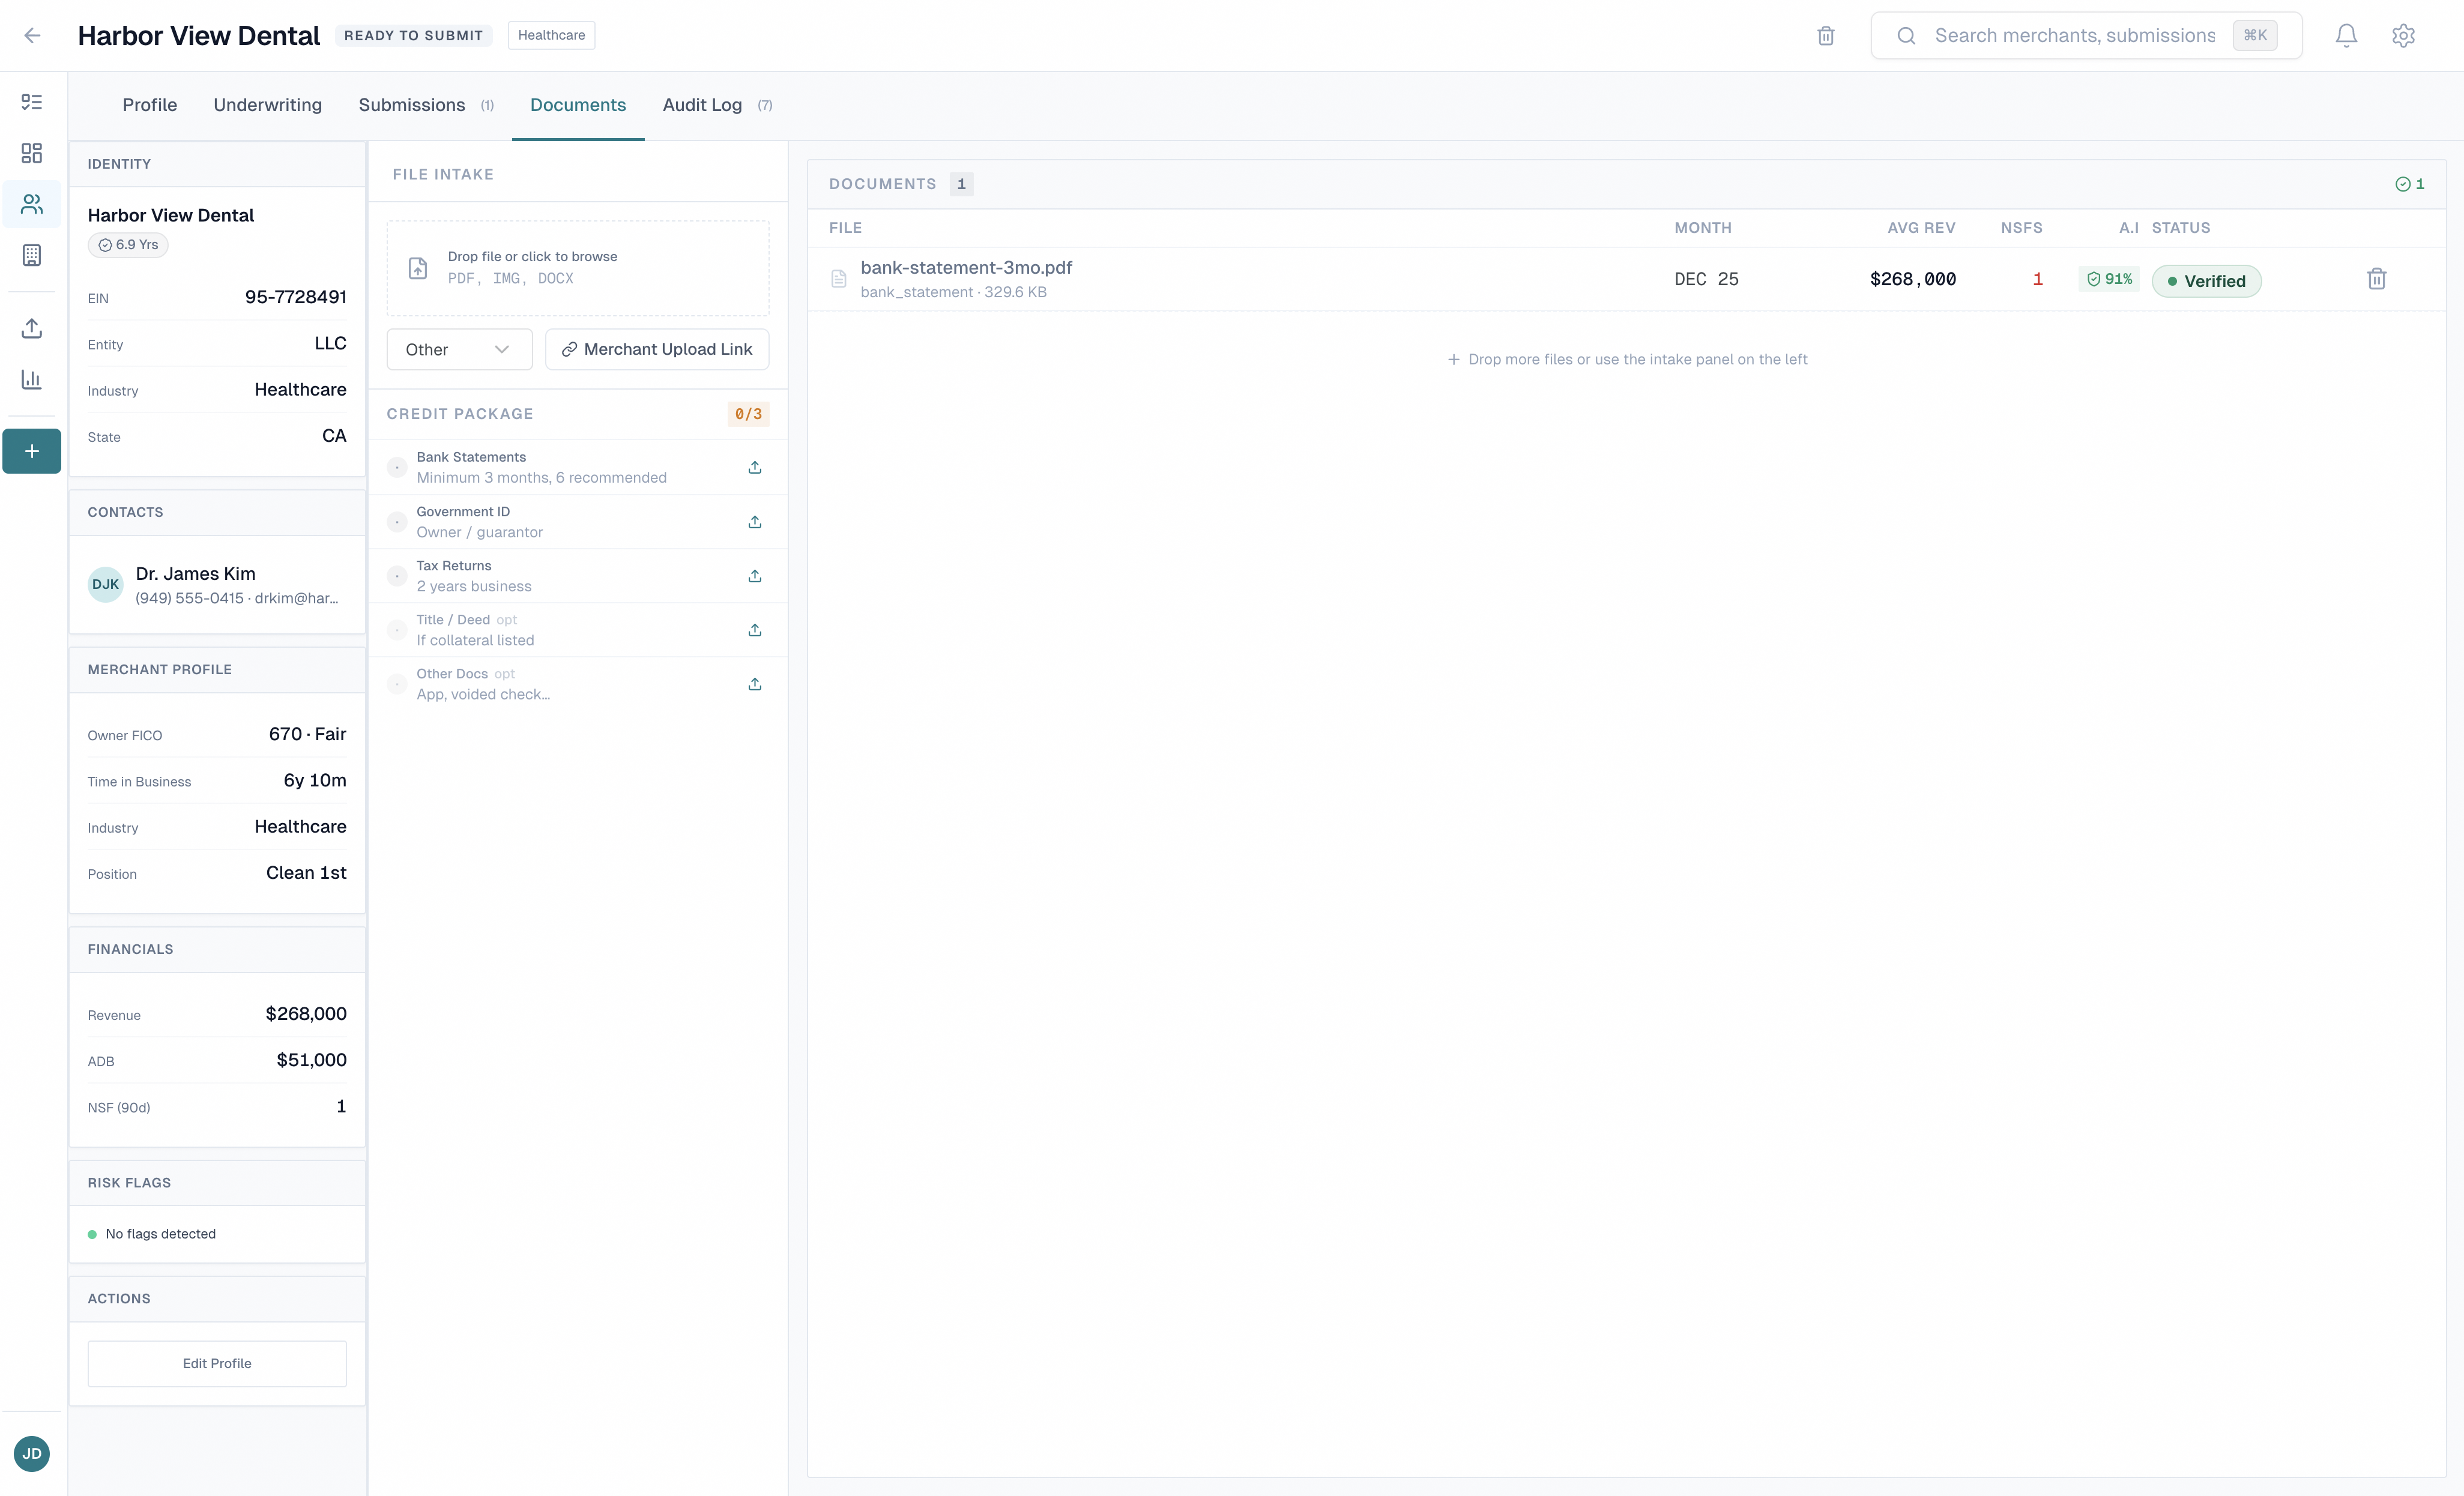Click the analytics bar chart sidebar icon
The width and height of the screenshot is (2464, 1496).
[x=32, y=379]
